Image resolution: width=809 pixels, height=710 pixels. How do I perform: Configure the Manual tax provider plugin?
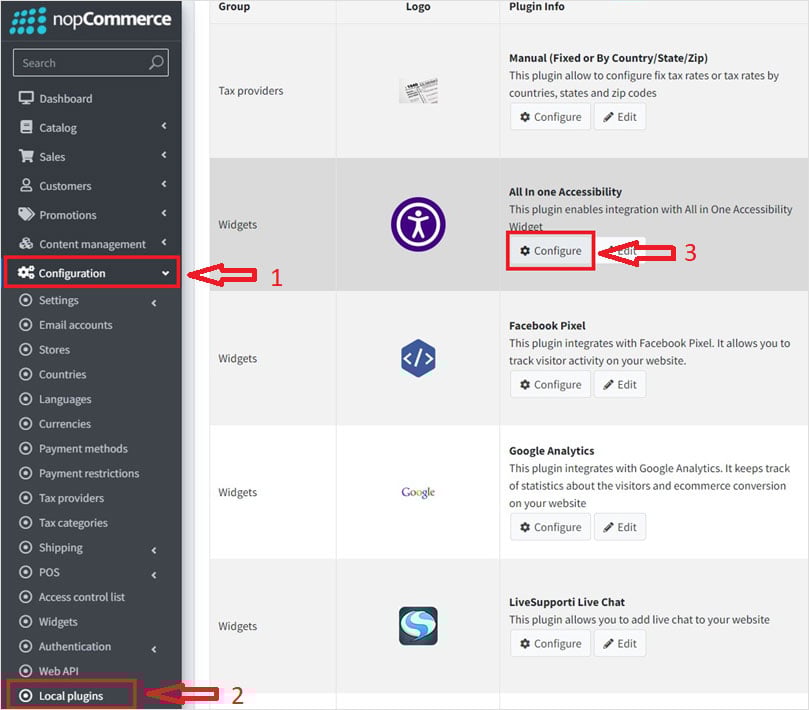[551, 117]
